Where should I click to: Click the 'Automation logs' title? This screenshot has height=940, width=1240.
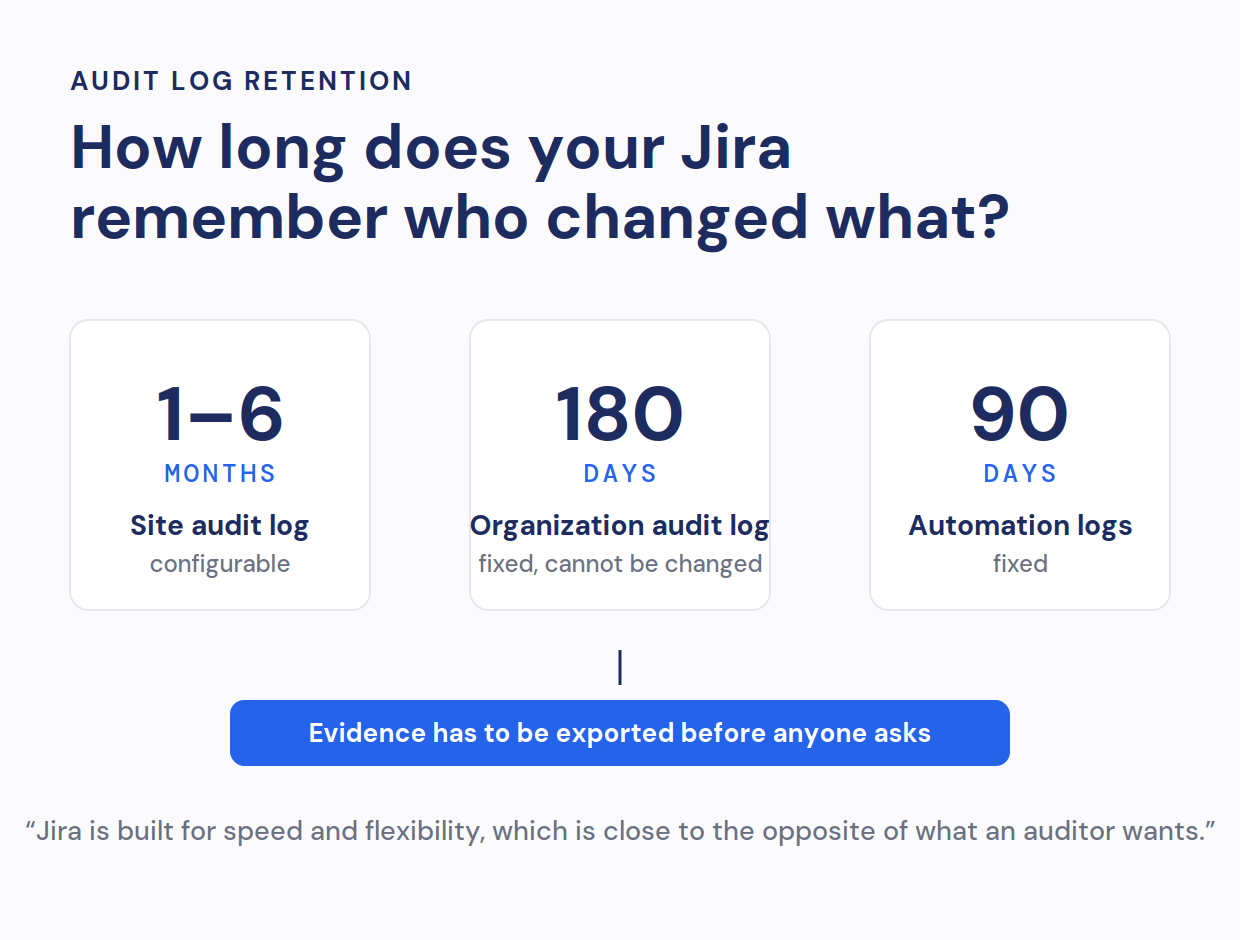click(x=1020, y=526)
